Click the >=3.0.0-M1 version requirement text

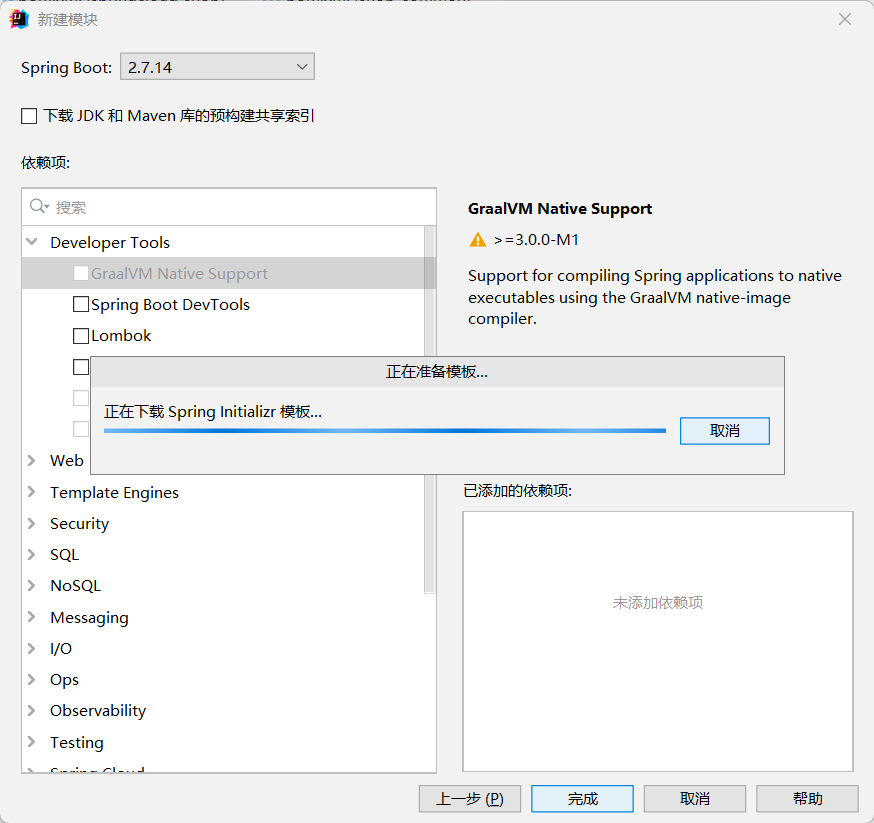[536, 240]
